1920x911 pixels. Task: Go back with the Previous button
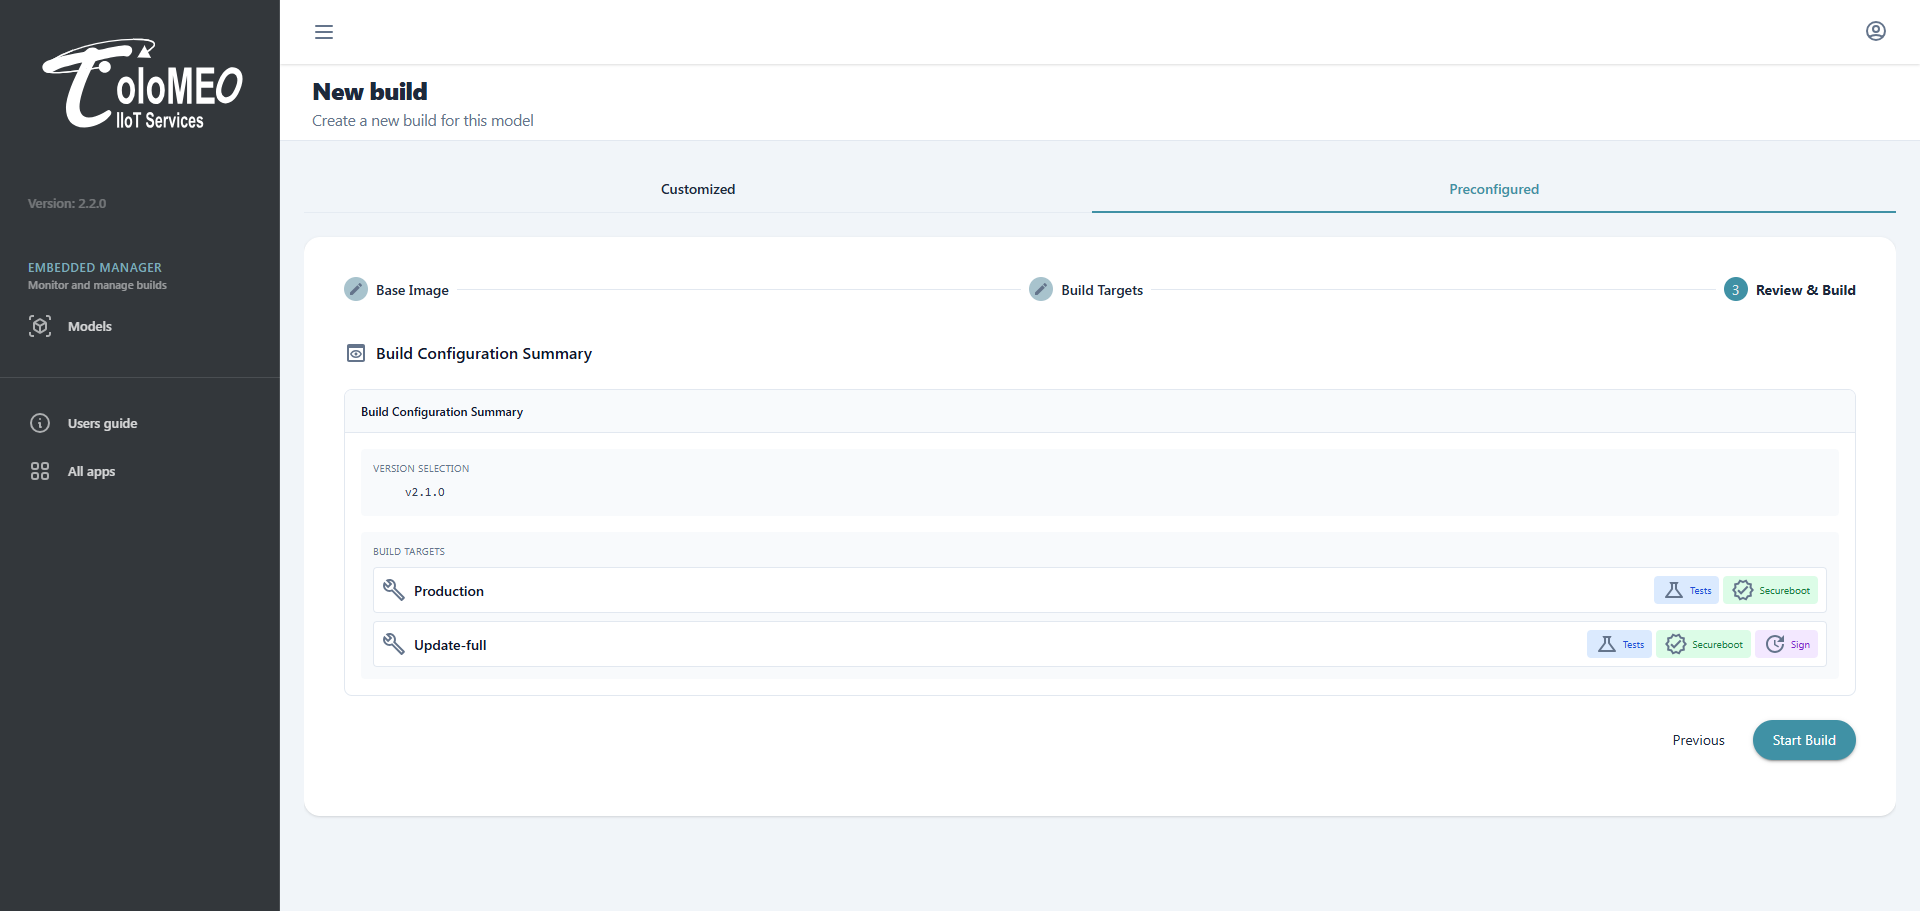tap(1698, 740)
